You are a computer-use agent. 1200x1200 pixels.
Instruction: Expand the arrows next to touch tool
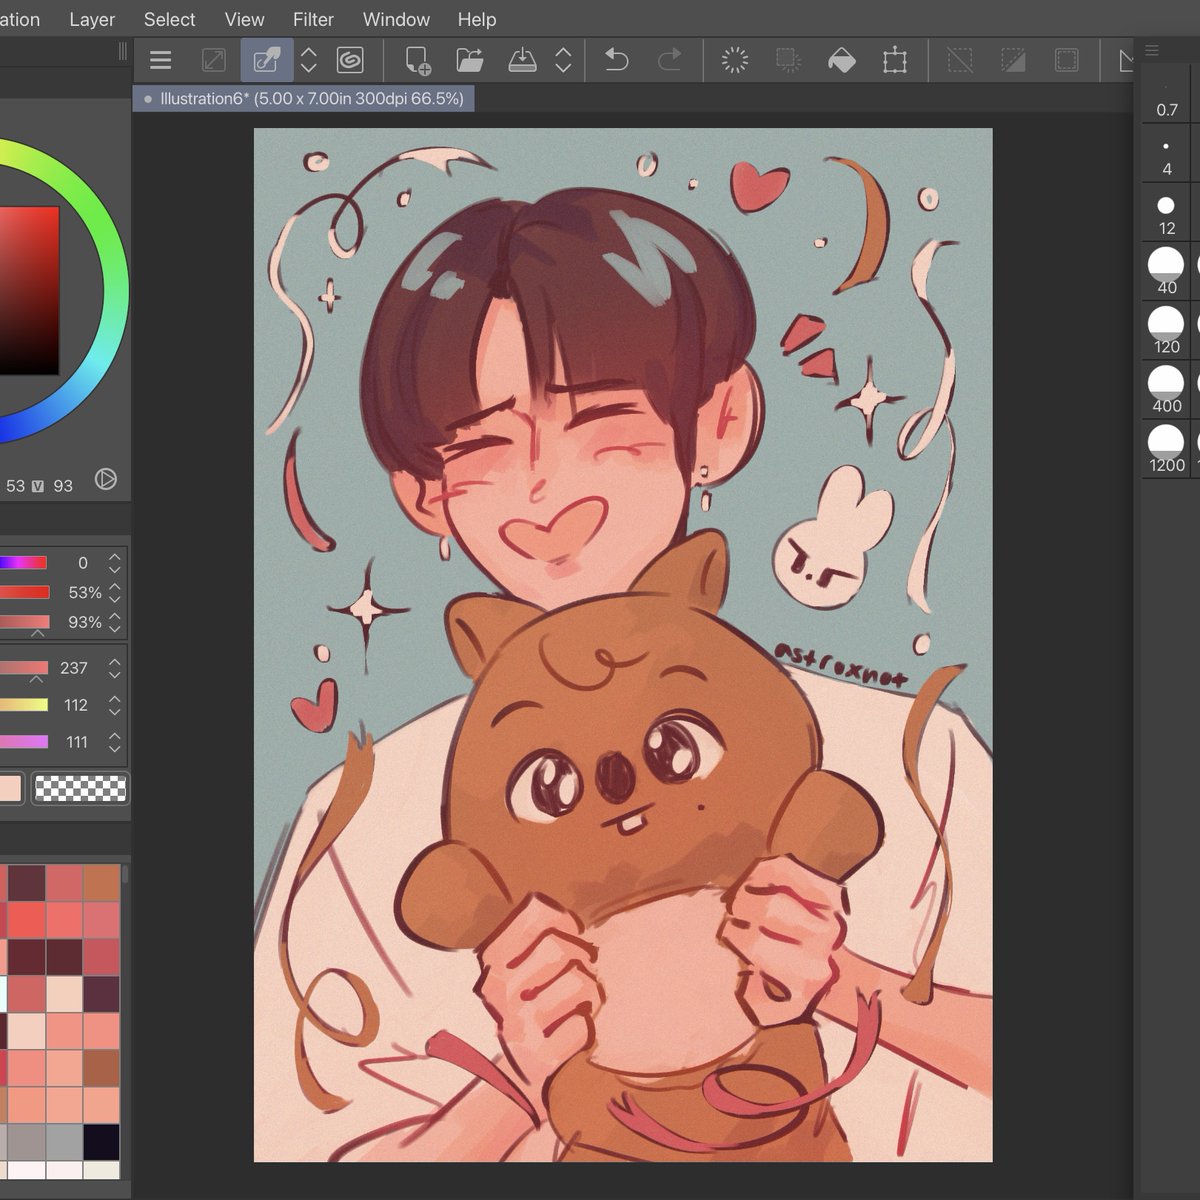[x=309, y=60]
